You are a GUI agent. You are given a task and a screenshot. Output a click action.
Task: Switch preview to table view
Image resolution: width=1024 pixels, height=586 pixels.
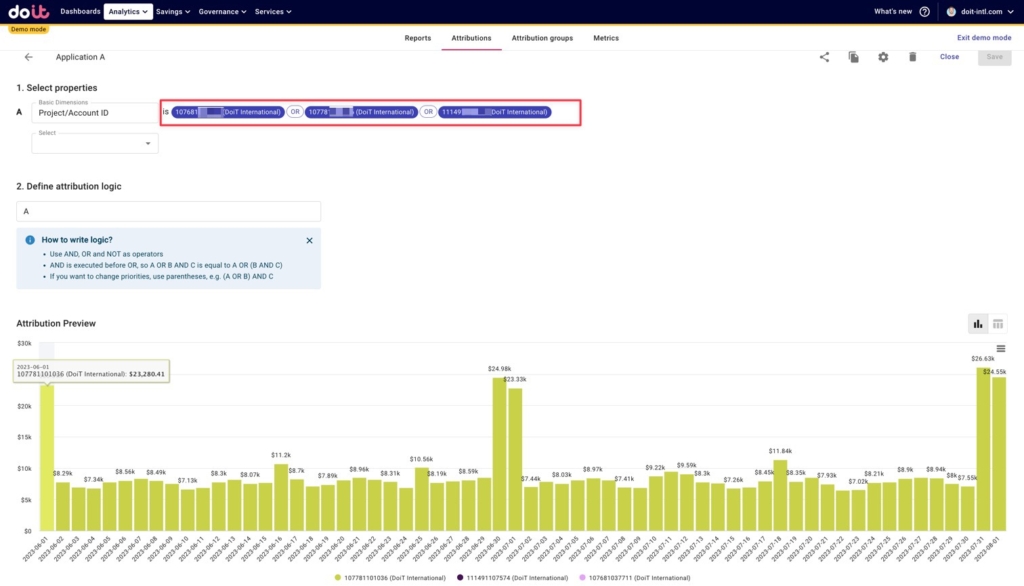tap(998, 324)
